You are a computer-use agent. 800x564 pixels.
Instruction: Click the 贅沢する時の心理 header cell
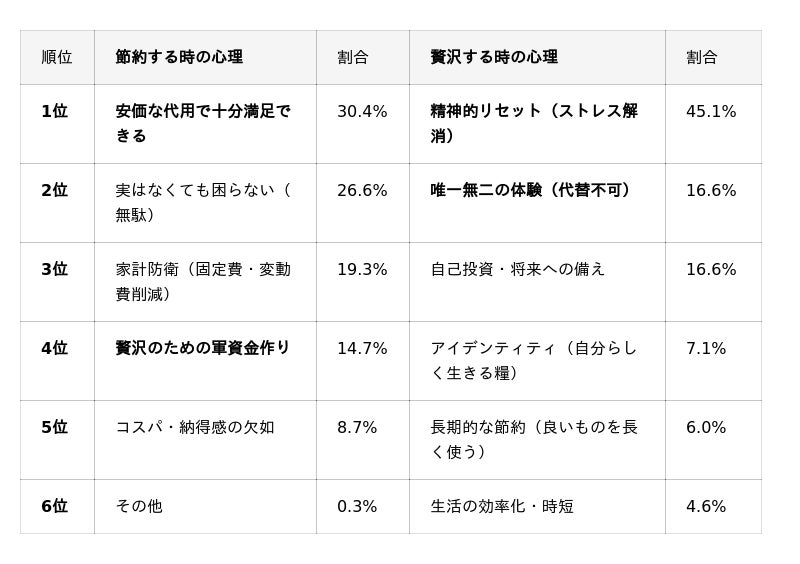[x=494, y=57]
